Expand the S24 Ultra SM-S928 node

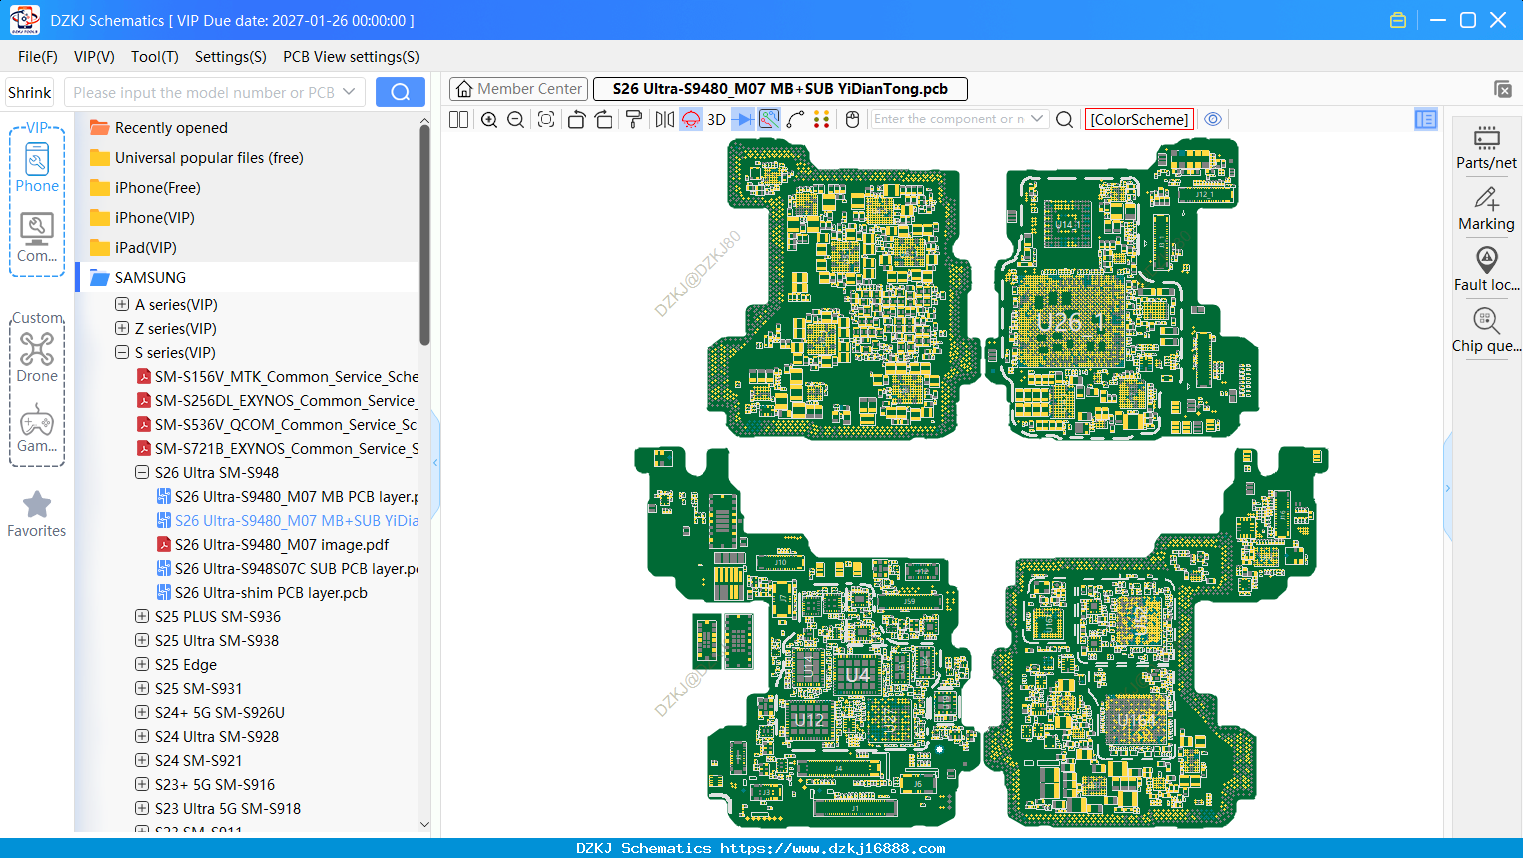[x=142, y=736]
